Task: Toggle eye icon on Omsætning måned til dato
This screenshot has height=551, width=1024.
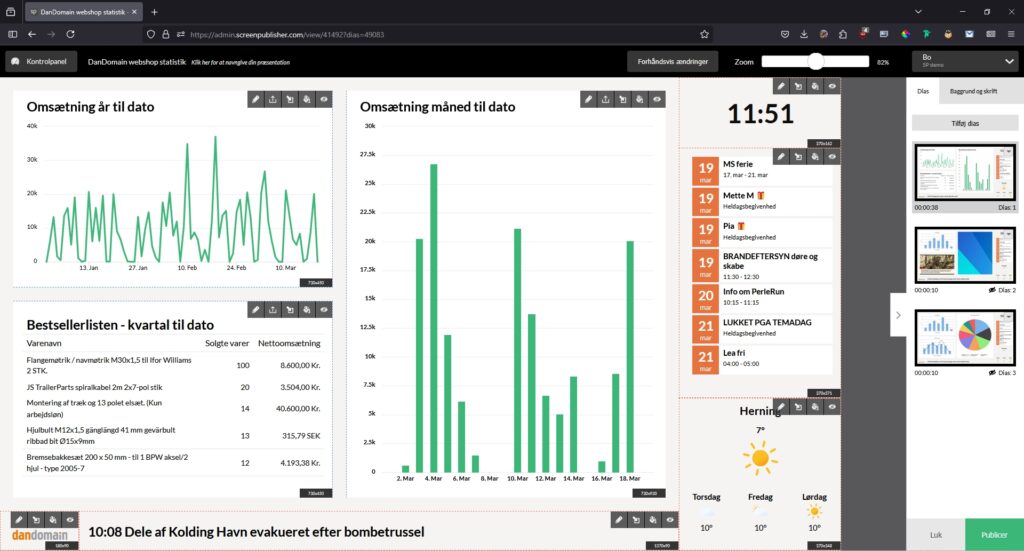Action: [x=657, y=99]
